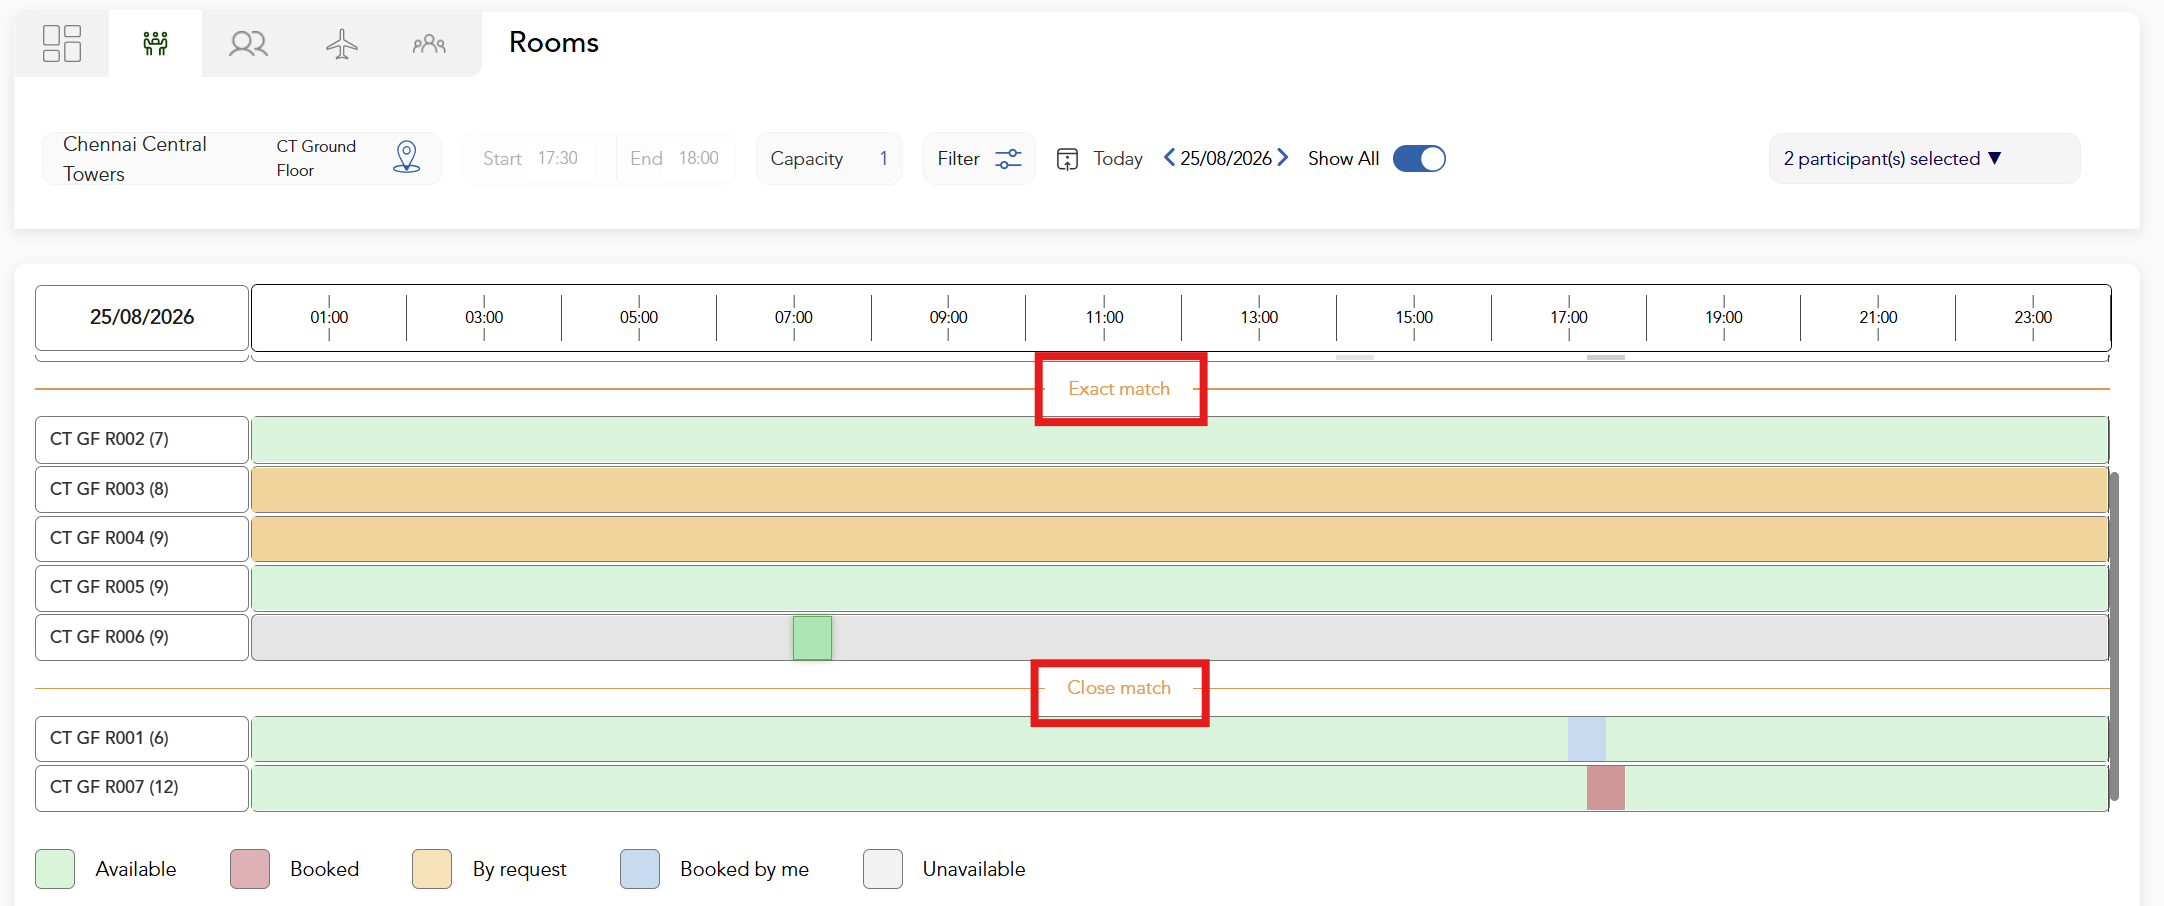Go to next date arrow

(1282, 158)
